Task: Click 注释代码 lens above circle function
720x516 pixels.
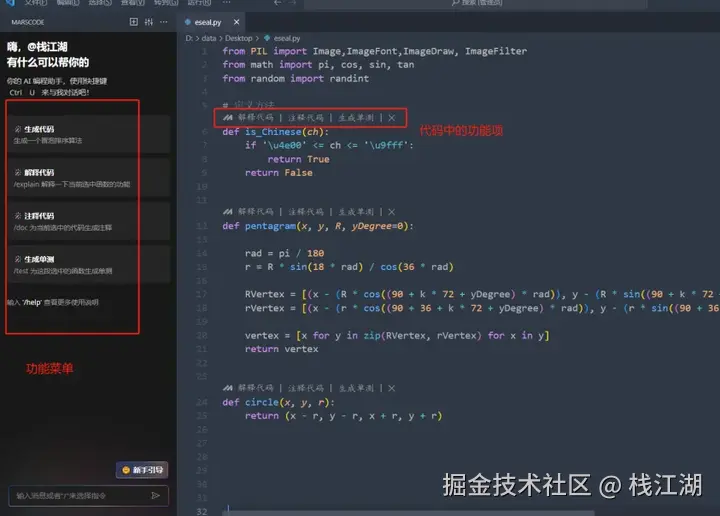Action: pos(306,388)
